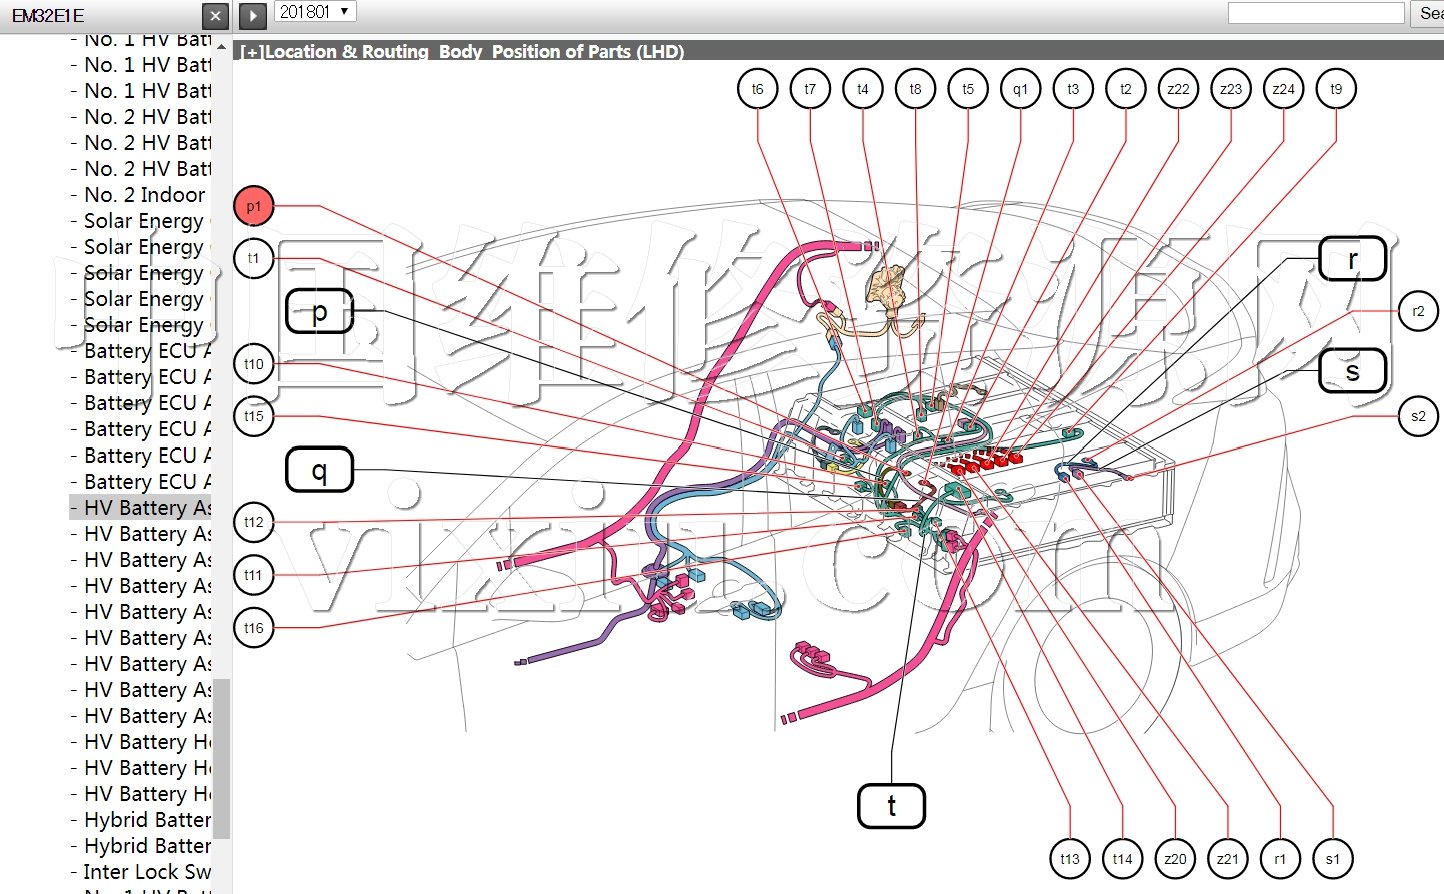Select the highlighted HV Battery As tree item

click(x=147, y=508)
